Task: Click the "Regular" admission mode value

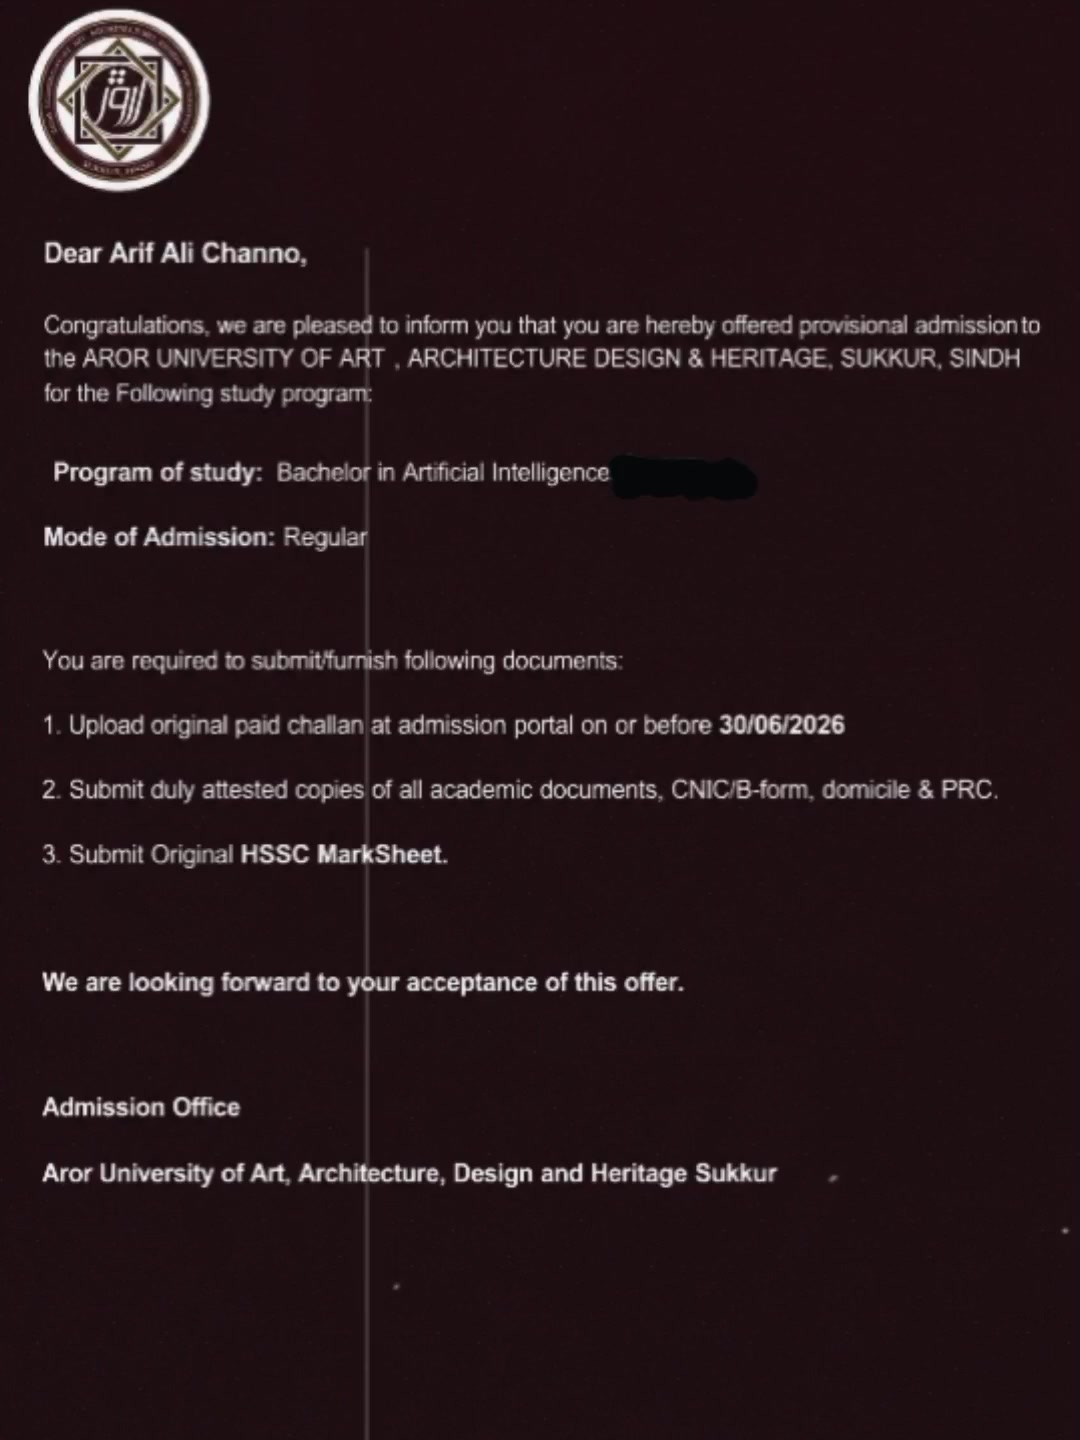Action: point(325,538)
